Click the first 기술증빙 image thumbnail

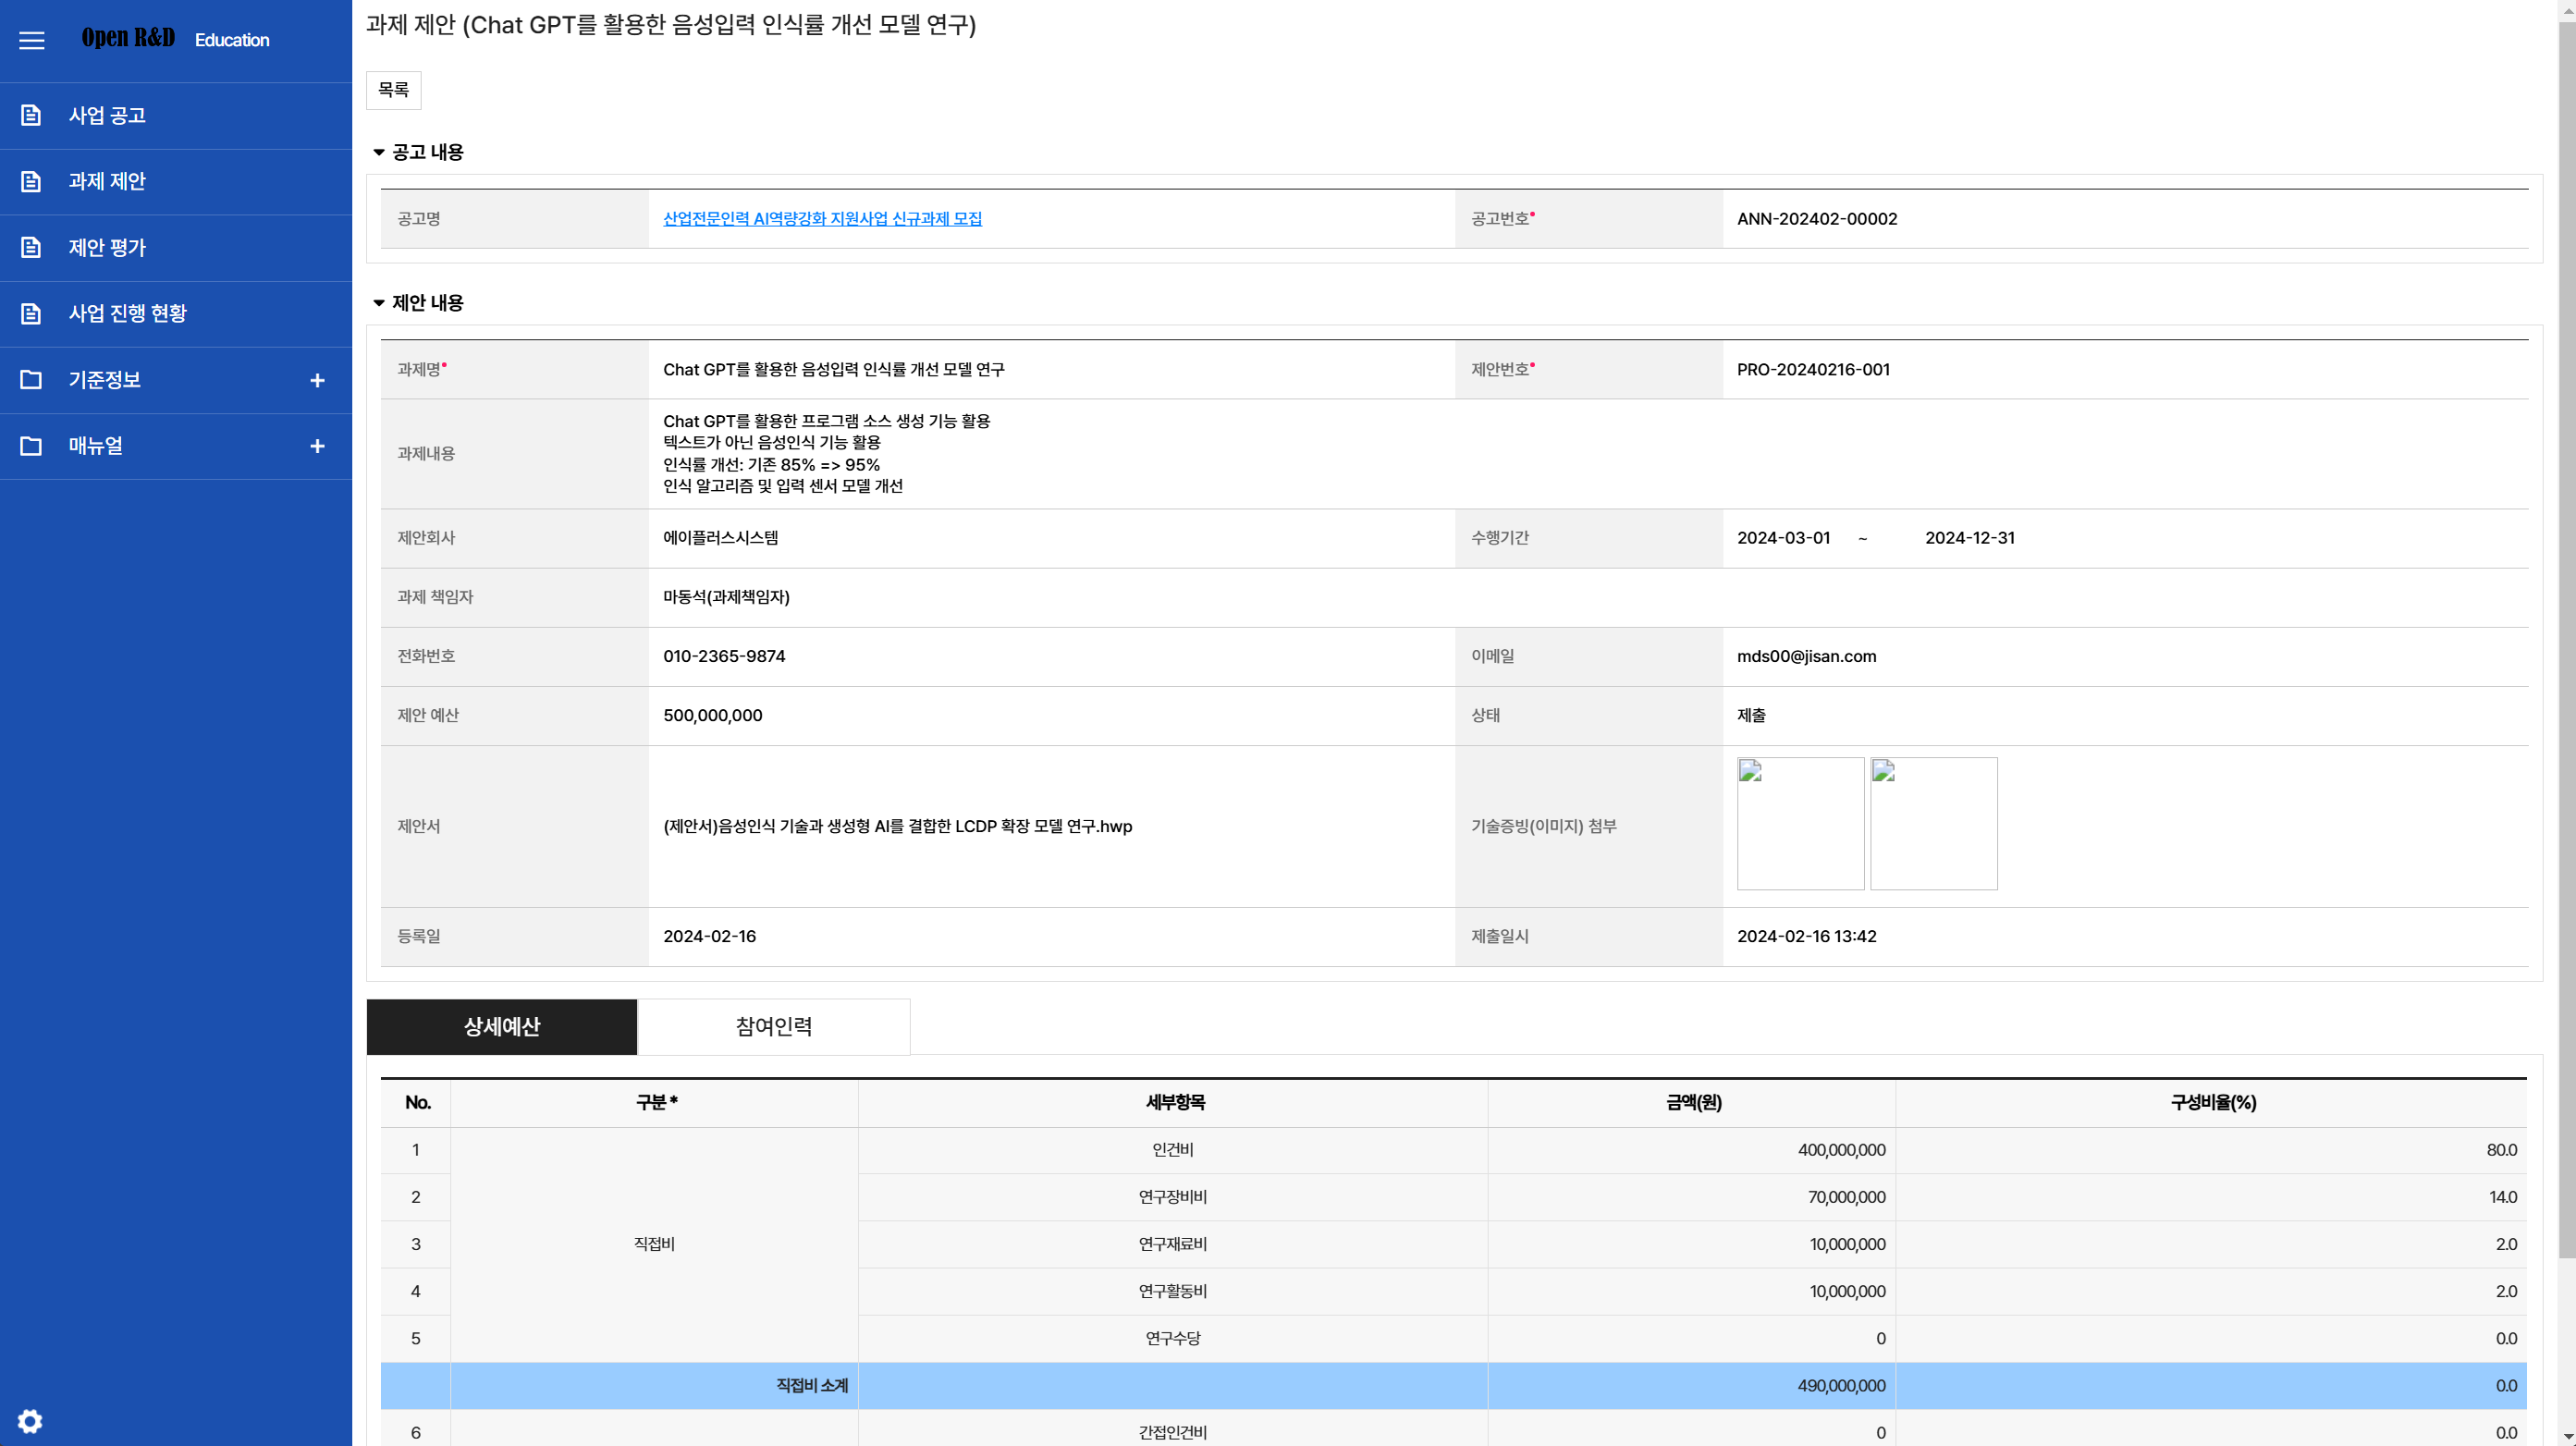coord(1801,823)
